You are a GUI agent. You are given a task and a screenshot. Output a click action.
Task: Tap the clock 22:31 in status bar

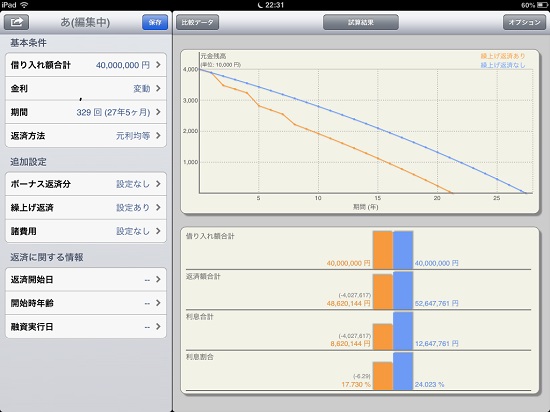[x=275, y=5]
